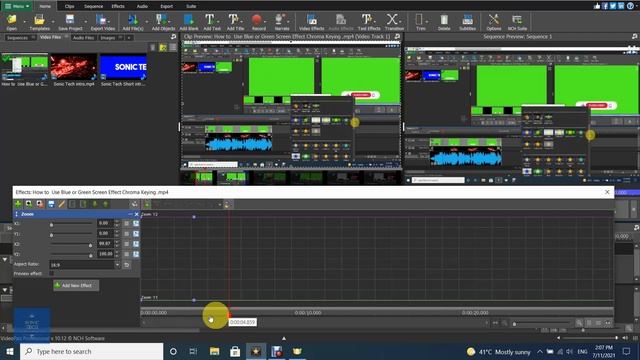Switch to the Clips ribbon tab
The width and height of the screenshot is (640, 360).
[x=69, y=6]
